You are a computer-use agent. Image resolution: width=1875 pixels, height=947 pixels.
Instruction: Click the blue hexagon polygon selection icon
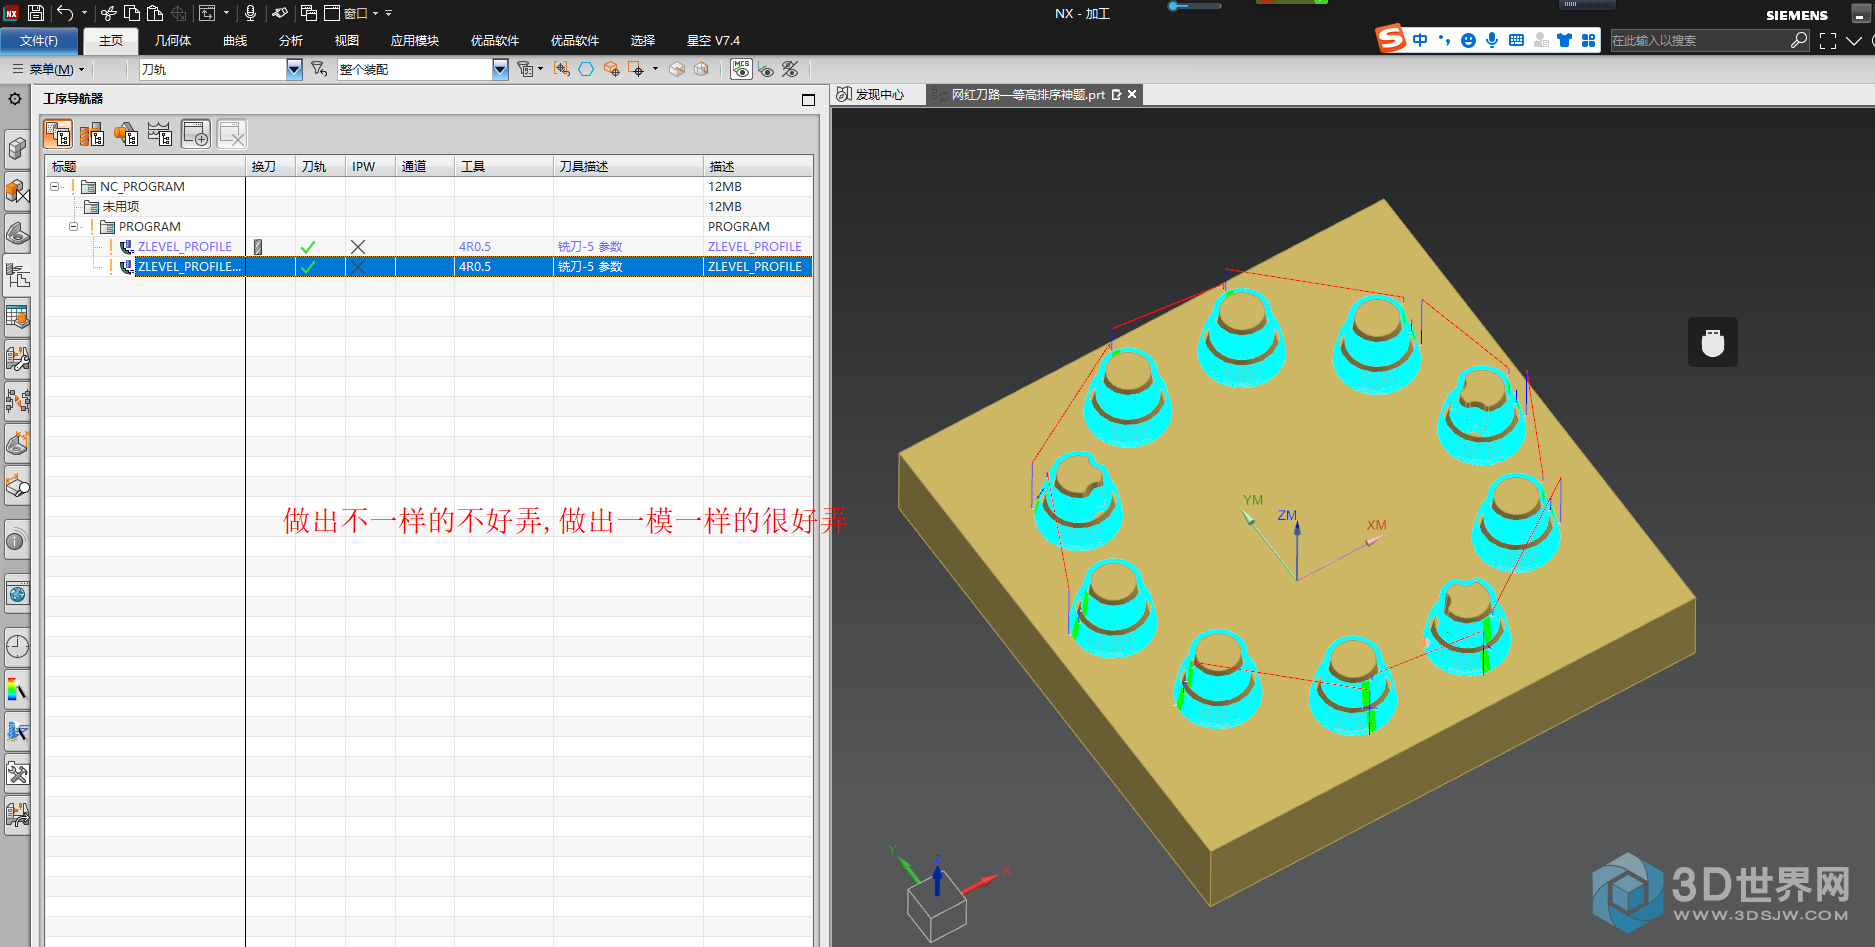coord(586,69)
